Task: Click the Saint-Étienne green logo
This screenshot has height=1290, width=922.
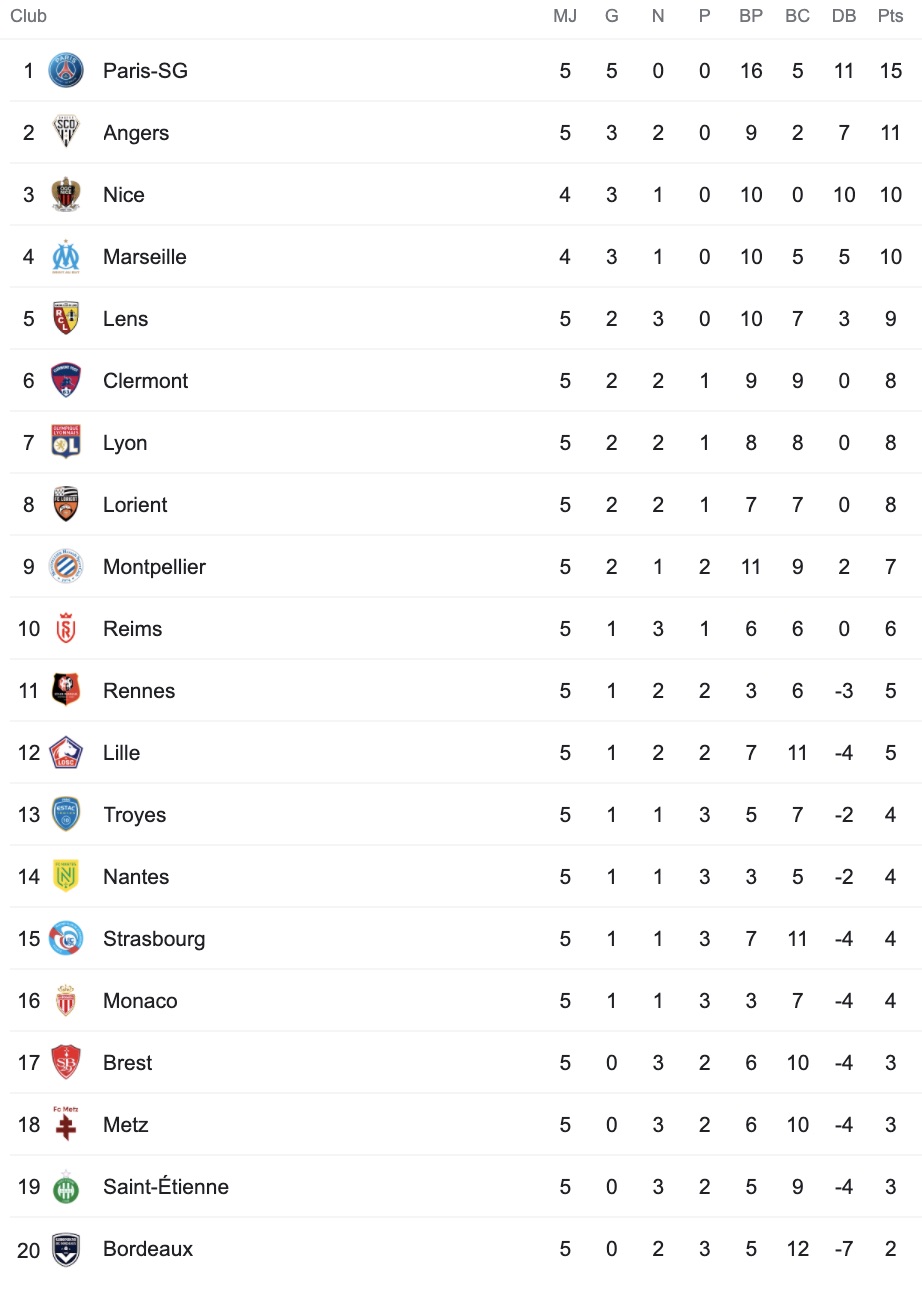Action: [x=66, y=1187]
